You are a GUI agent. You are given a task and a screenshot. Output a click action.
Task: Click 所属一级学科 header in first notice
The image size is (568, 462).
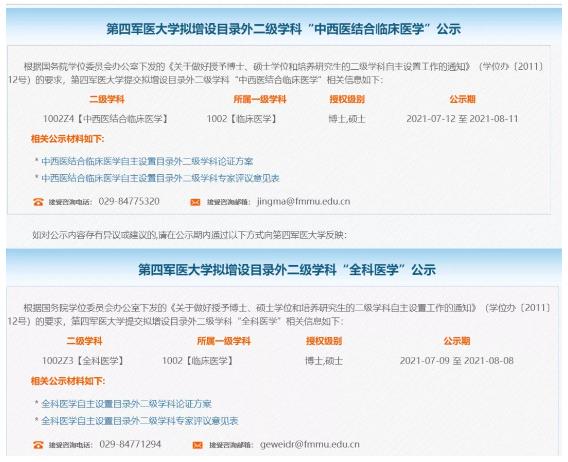pyautogui.click(x=260, y=99)
